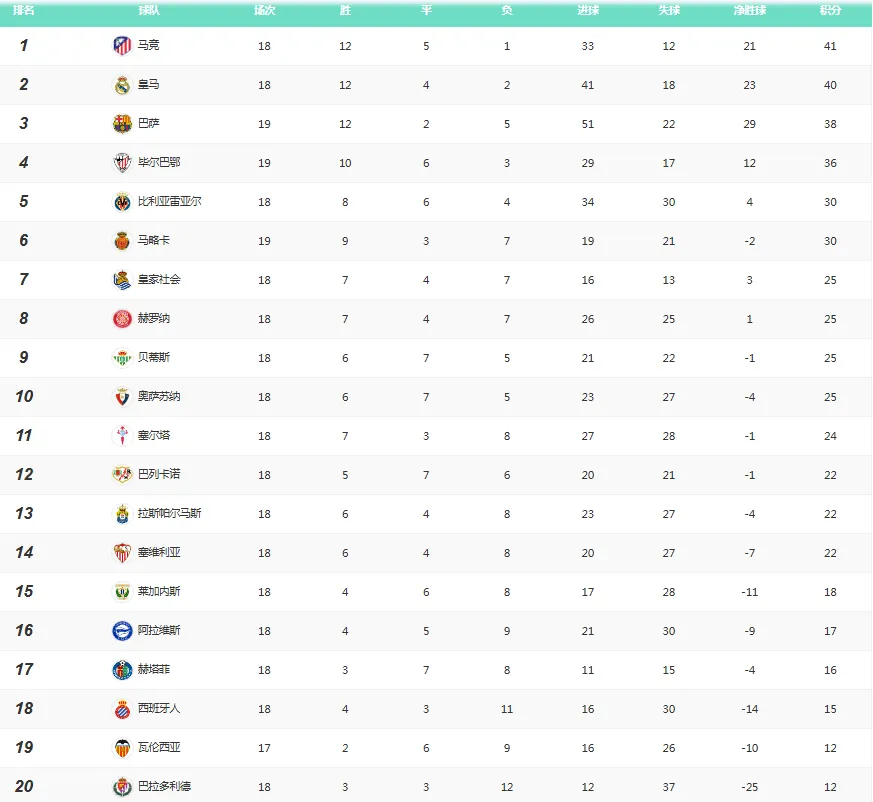The image size is (873, 802).
Task: Click the Valencia bat crest icon
Action: [122, 747]
